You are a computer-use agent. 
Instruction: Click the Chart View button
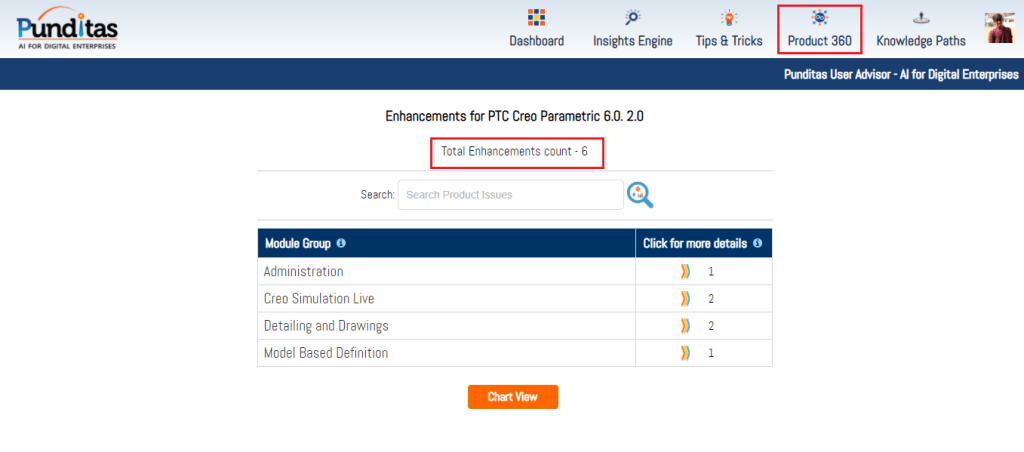coord(512,397)
